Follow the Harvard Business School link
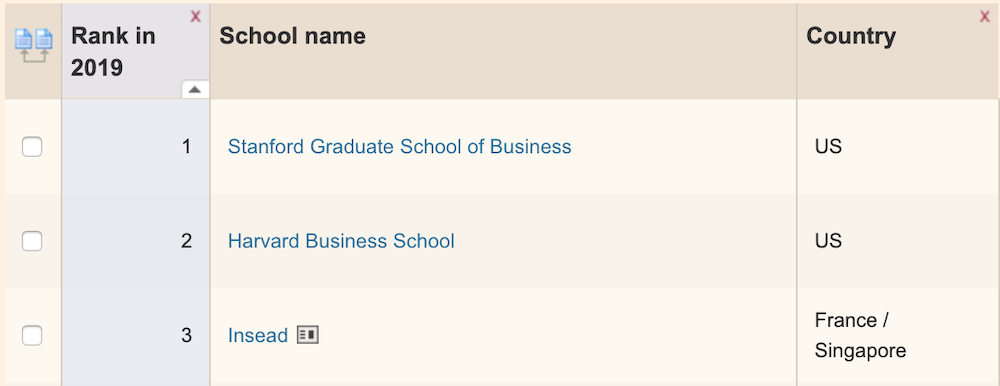Viewport: 1000px width, 386px height. point(341,241)
